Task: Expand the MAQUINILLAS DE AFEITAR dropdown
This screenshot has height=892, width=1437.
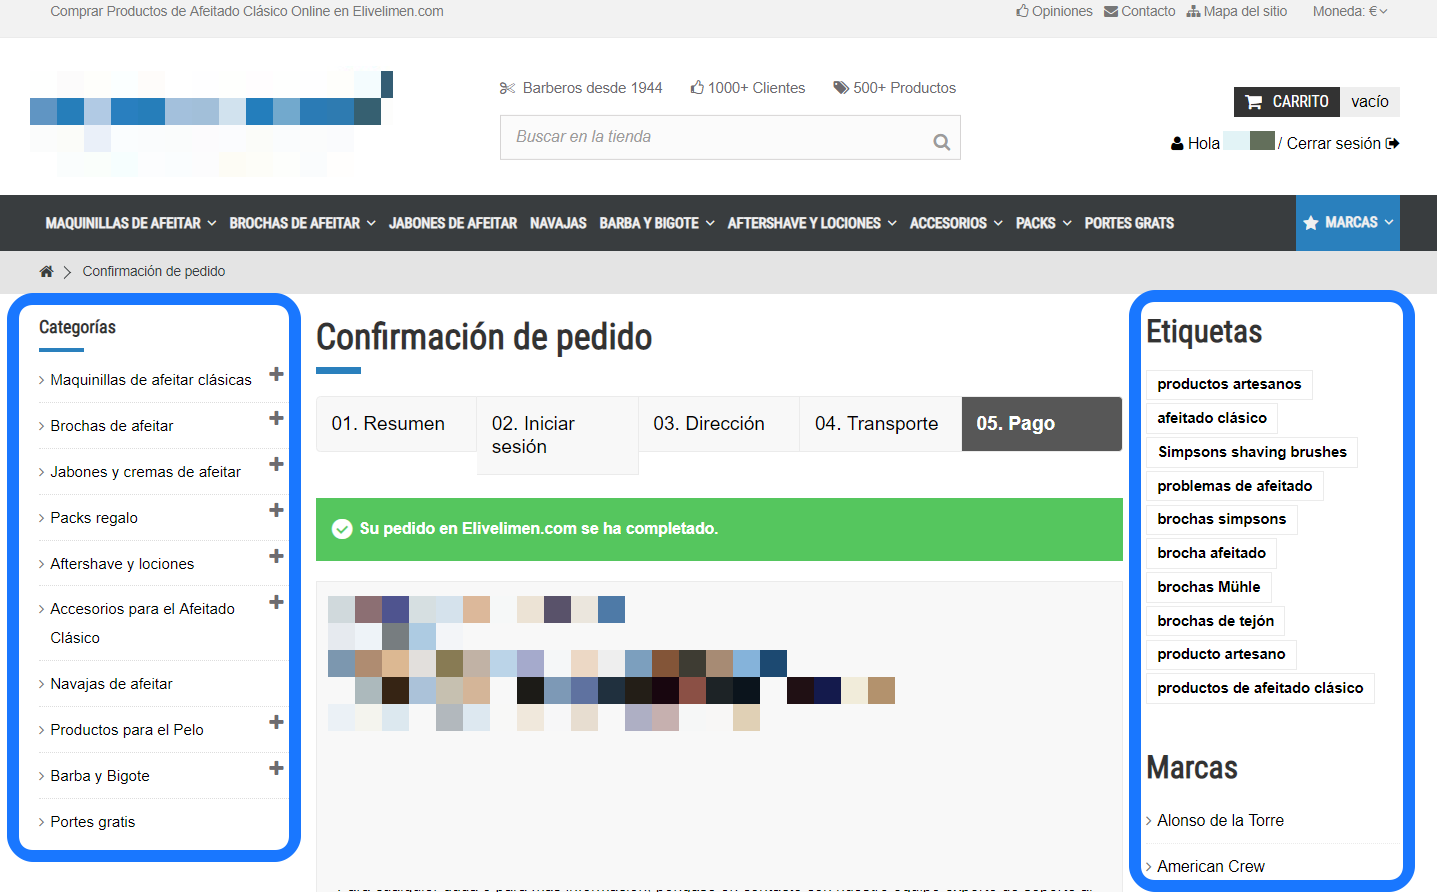Action: 130,222
